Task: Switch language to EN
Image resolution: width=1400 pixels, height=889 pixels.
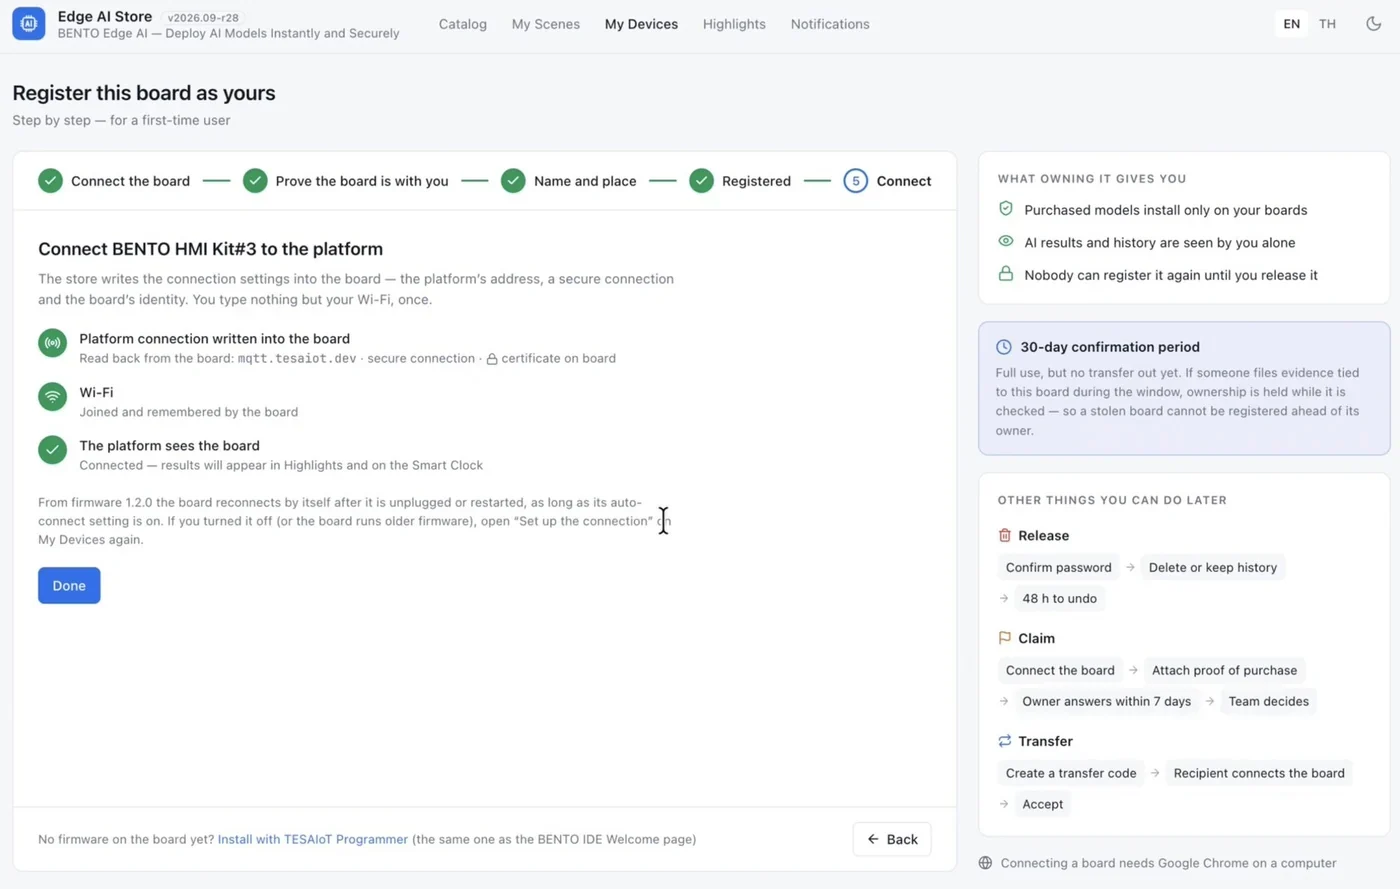Action: point(1292,24)
